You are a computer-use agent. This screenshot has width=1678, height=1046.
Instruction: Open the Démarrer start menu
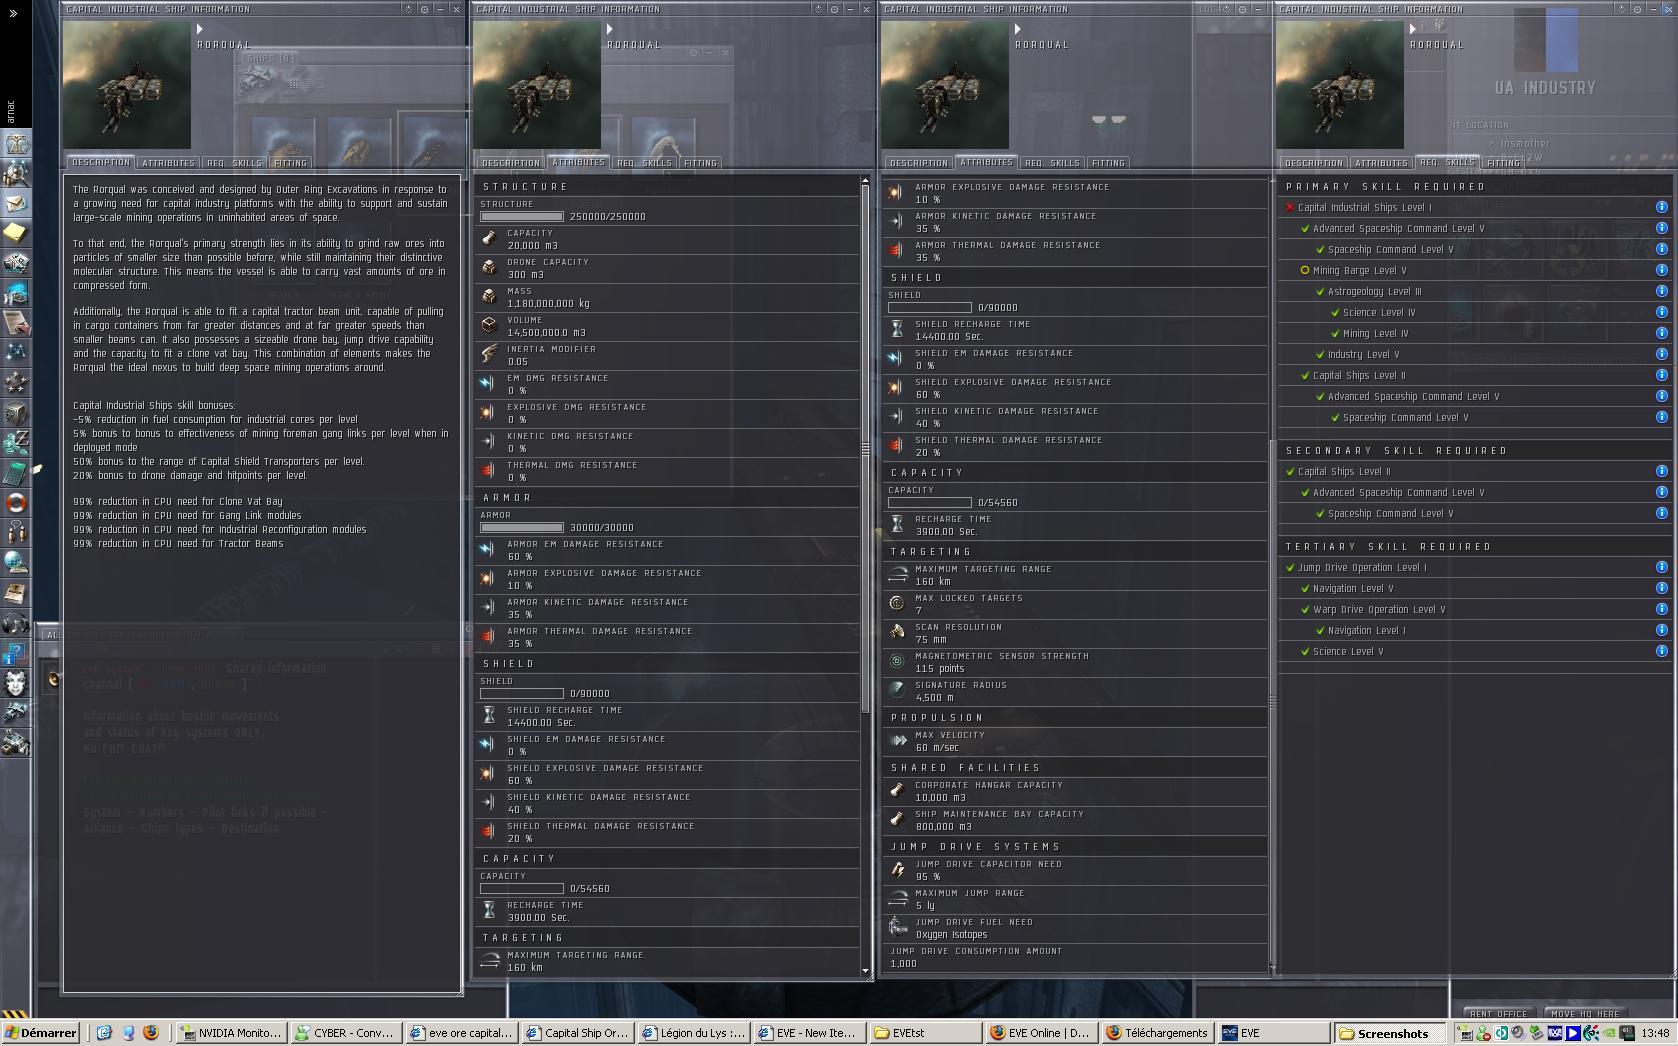41,1033
